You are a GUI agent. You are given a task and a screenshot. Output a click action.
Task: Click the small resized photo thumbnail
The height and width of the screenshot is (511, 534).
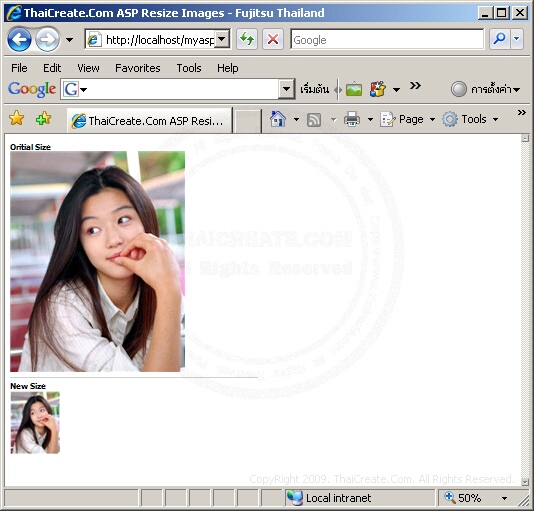(35, 422)
